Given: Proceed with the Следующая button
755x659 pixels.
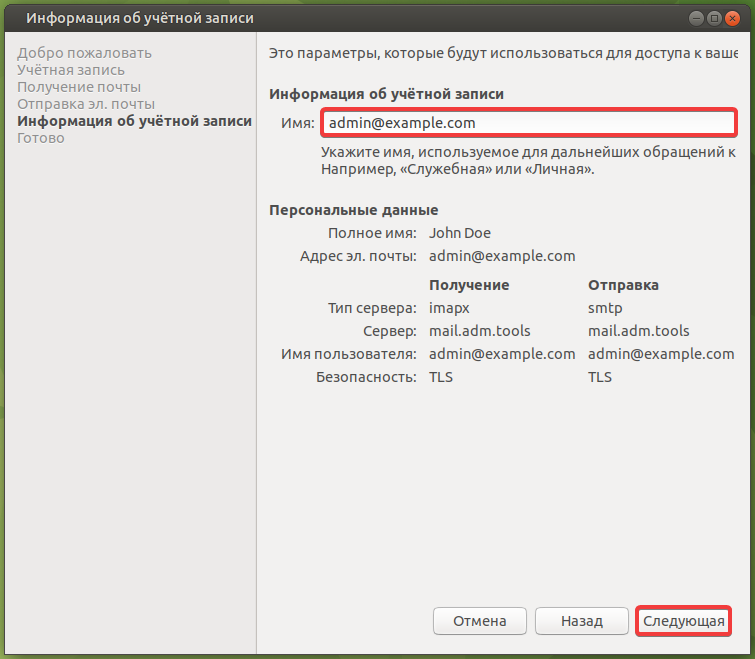Looking at the screenshot, I should (x=683, y=621).
